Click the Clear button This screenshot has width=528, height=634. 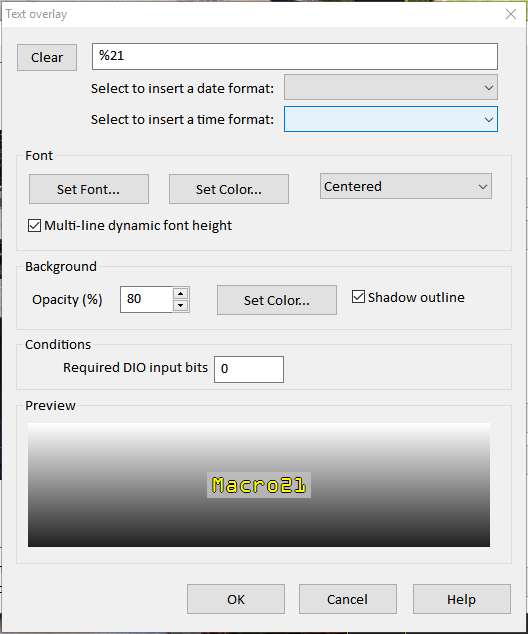[x=47, y=57]
